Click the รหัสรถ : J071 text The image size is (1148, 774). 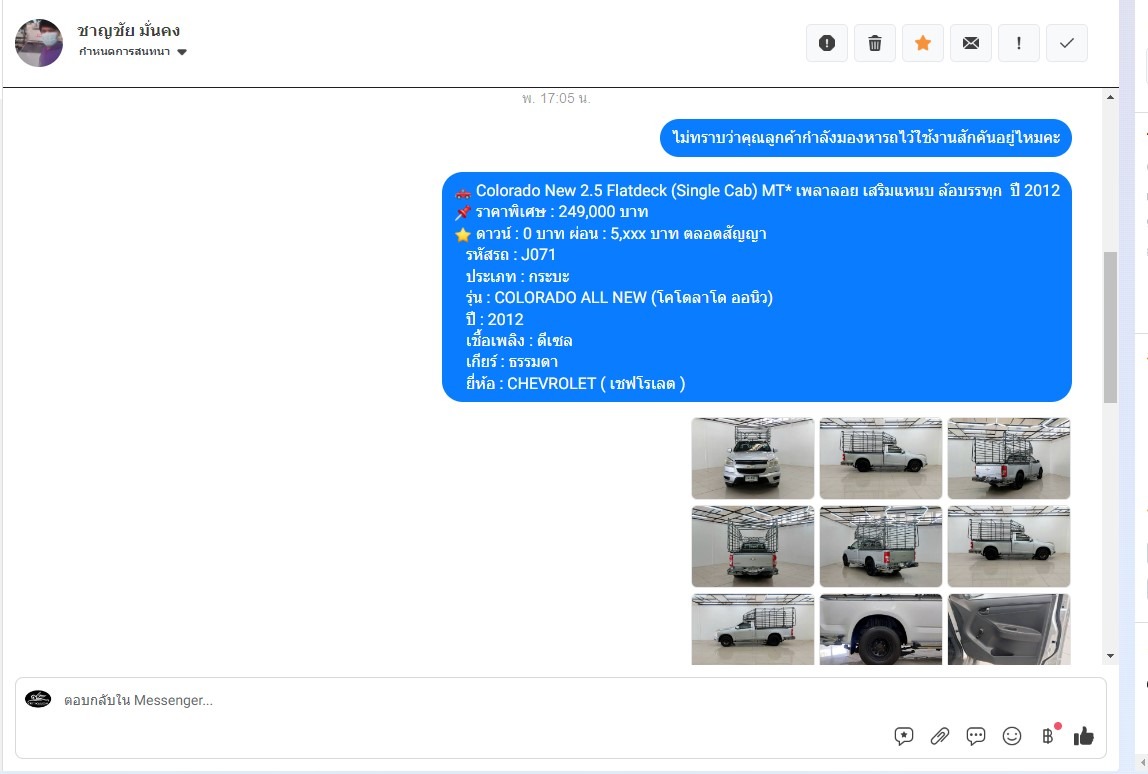[x=510, y=255]
